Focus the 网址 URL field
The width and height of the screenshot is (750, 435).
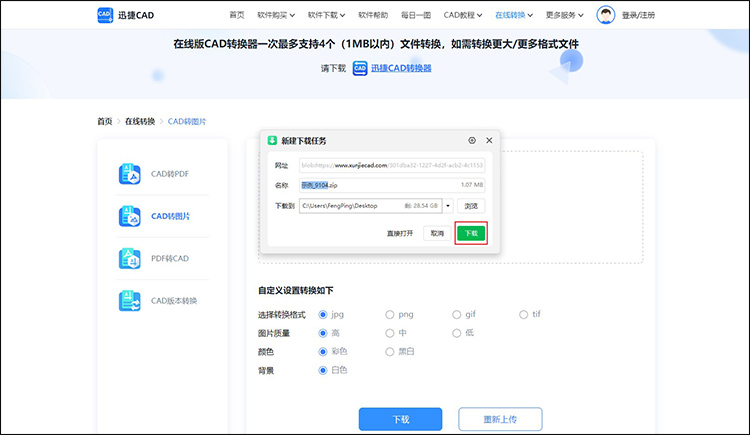pyautogui.click(x=392, y=165)
